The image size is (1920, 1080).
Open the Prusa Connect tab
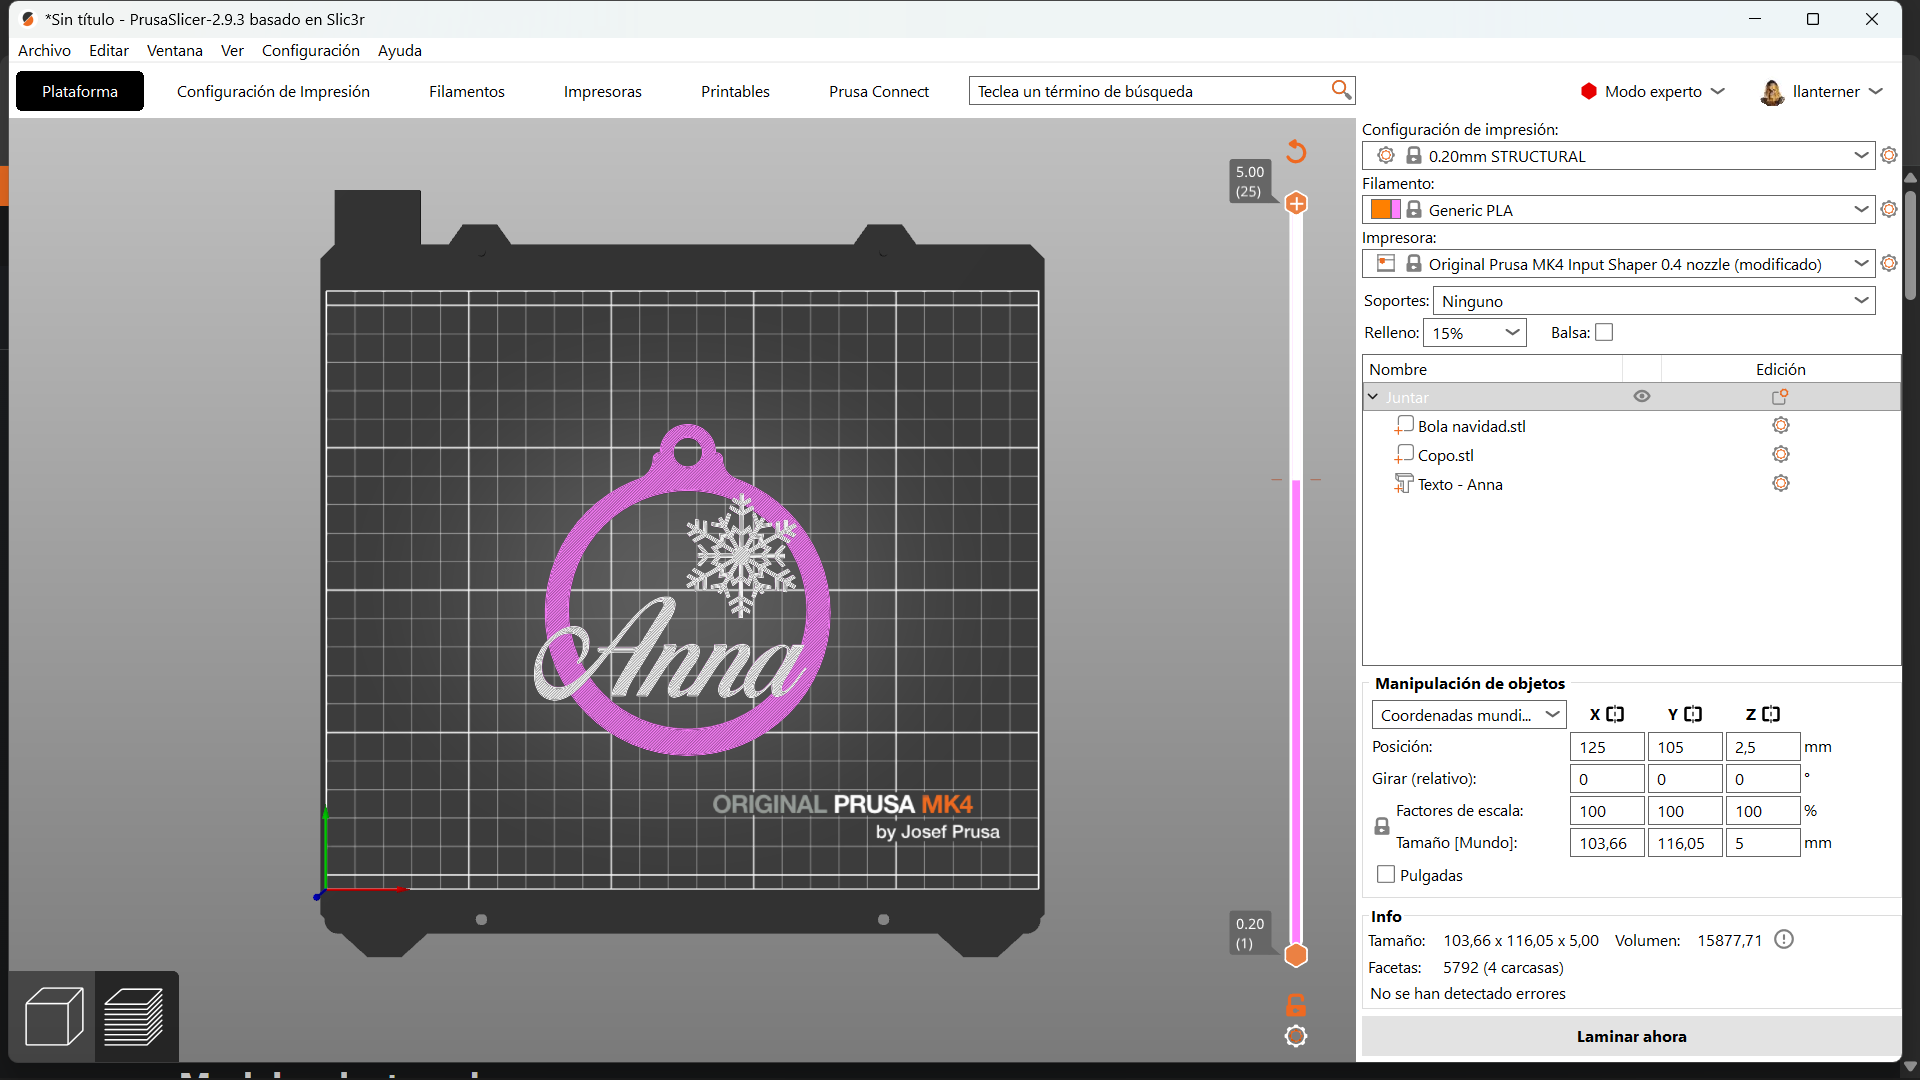tap(879, 91)
